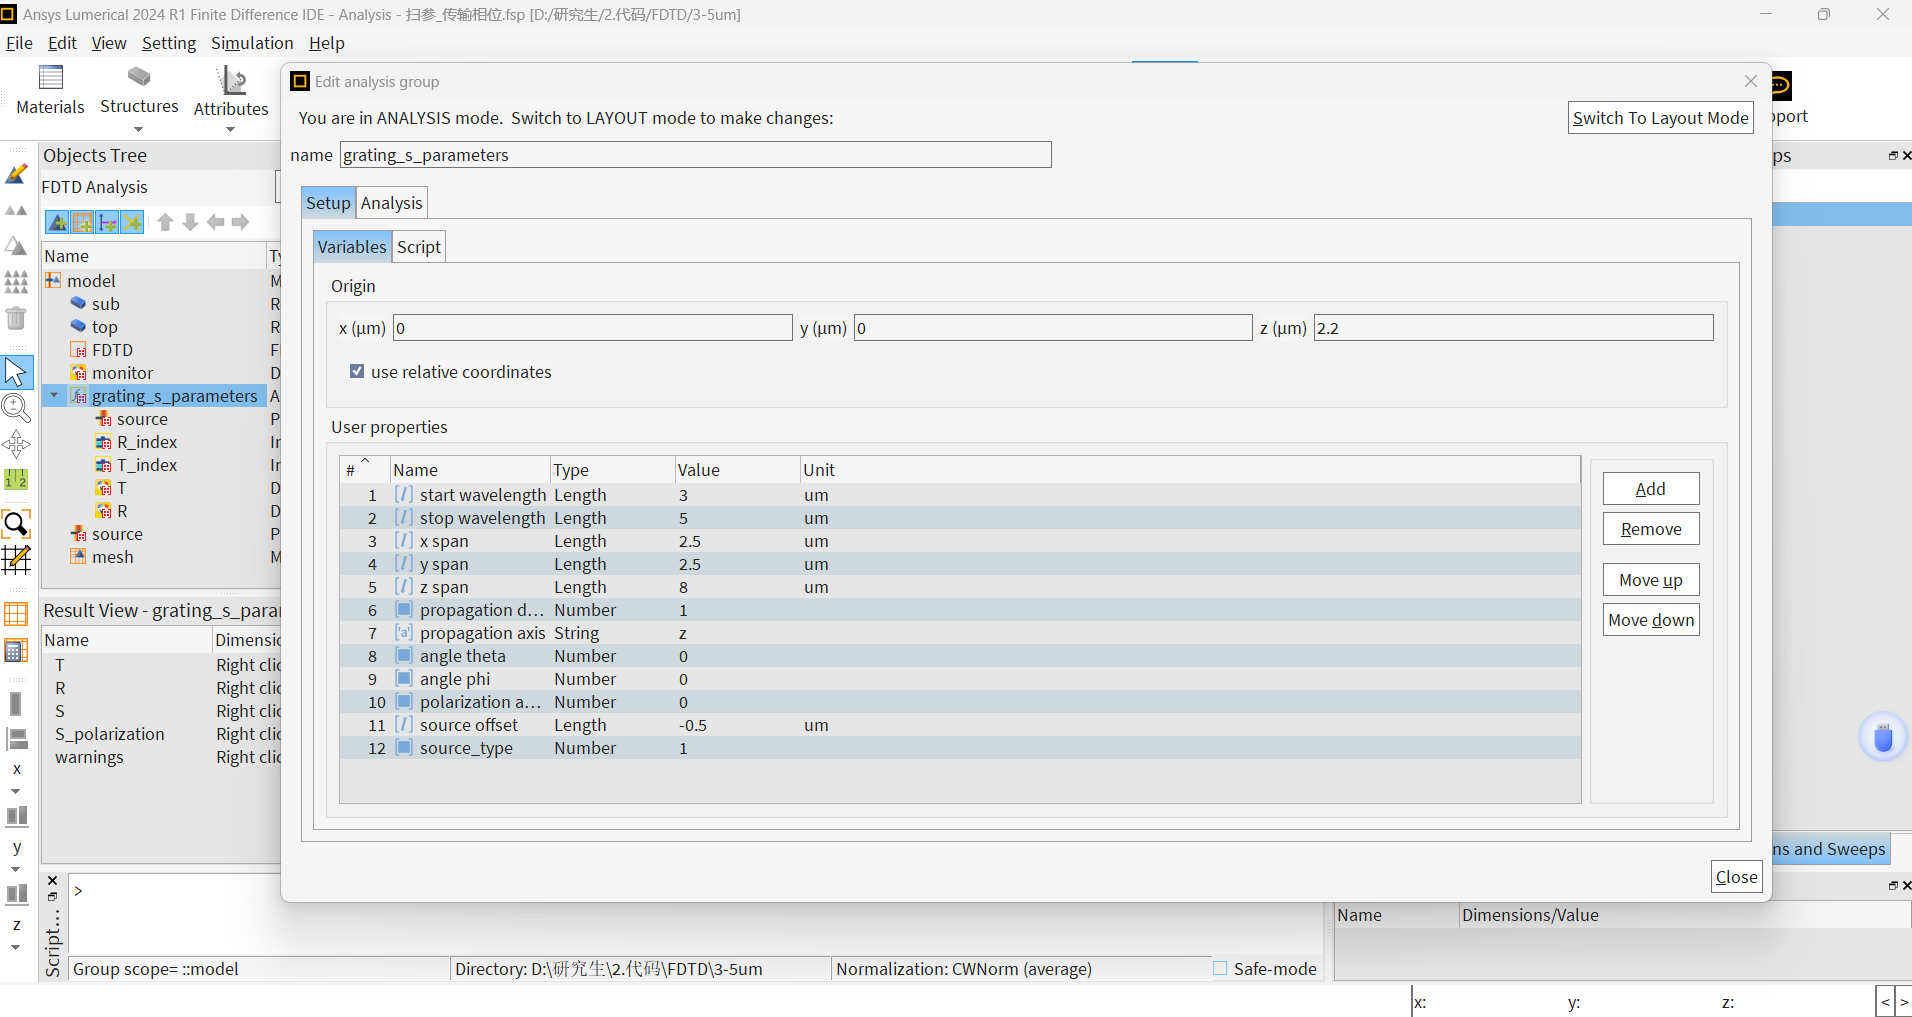Switch to the Analysis tab
The height and width of the screenshot is (1017, 1912).
pyautogui.click(x=391, y=203)
